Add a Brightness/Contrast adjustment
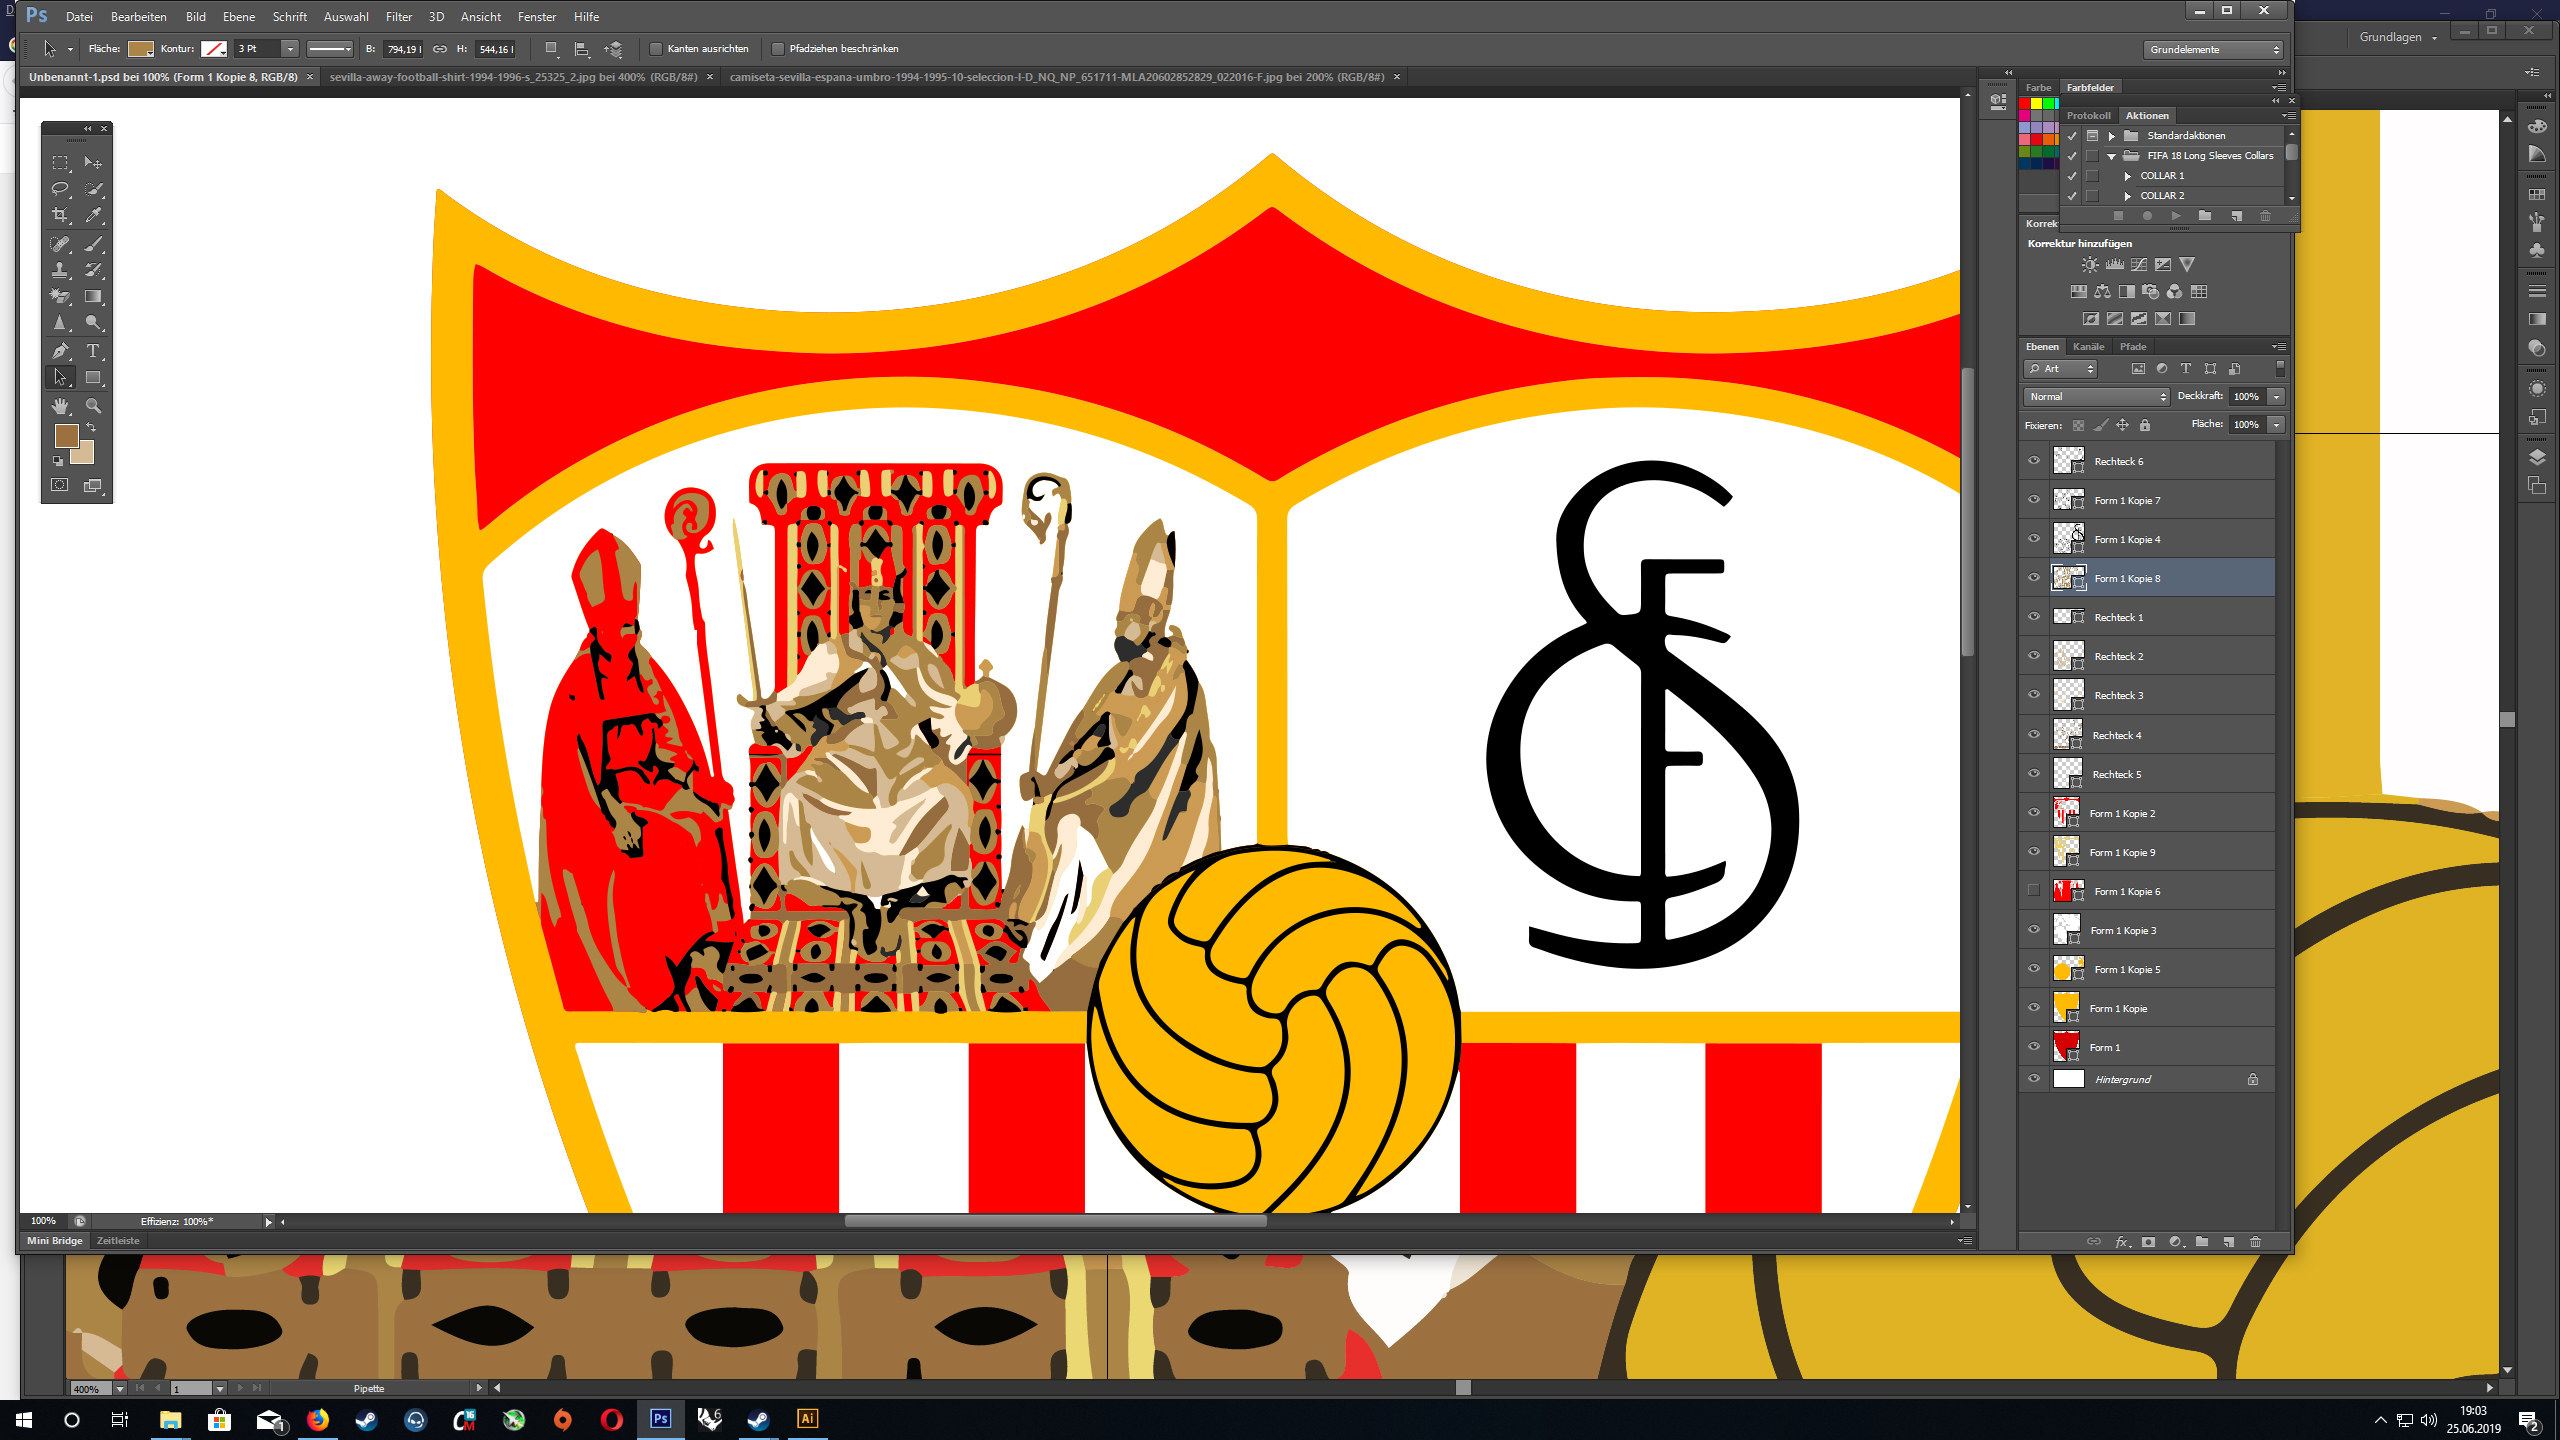The height and width of the screenshot is (1440, 2560). pos(2090,265)
